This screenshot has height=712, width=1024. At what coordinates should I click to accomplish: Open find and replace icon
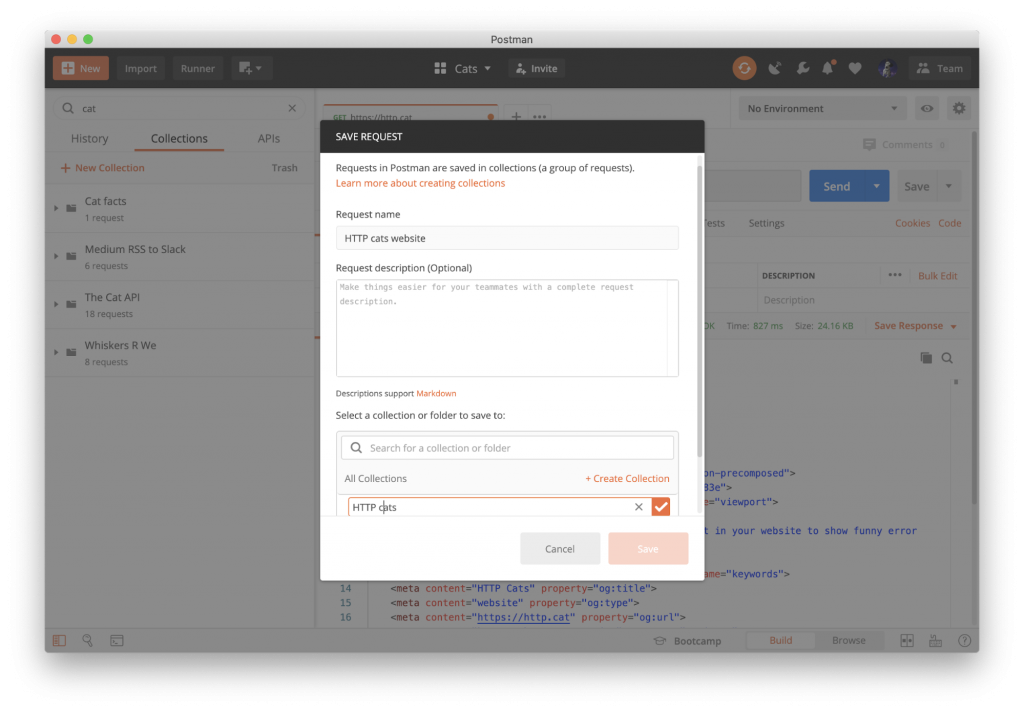[88, 641]
